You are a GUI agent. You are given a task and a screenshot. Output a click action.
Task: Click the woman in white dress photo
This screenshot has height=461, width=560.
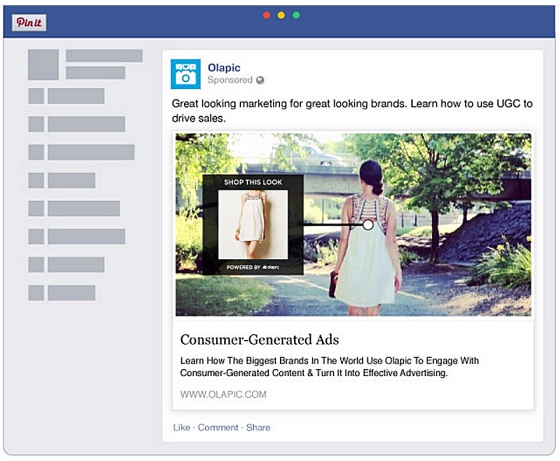click(353, 225)
